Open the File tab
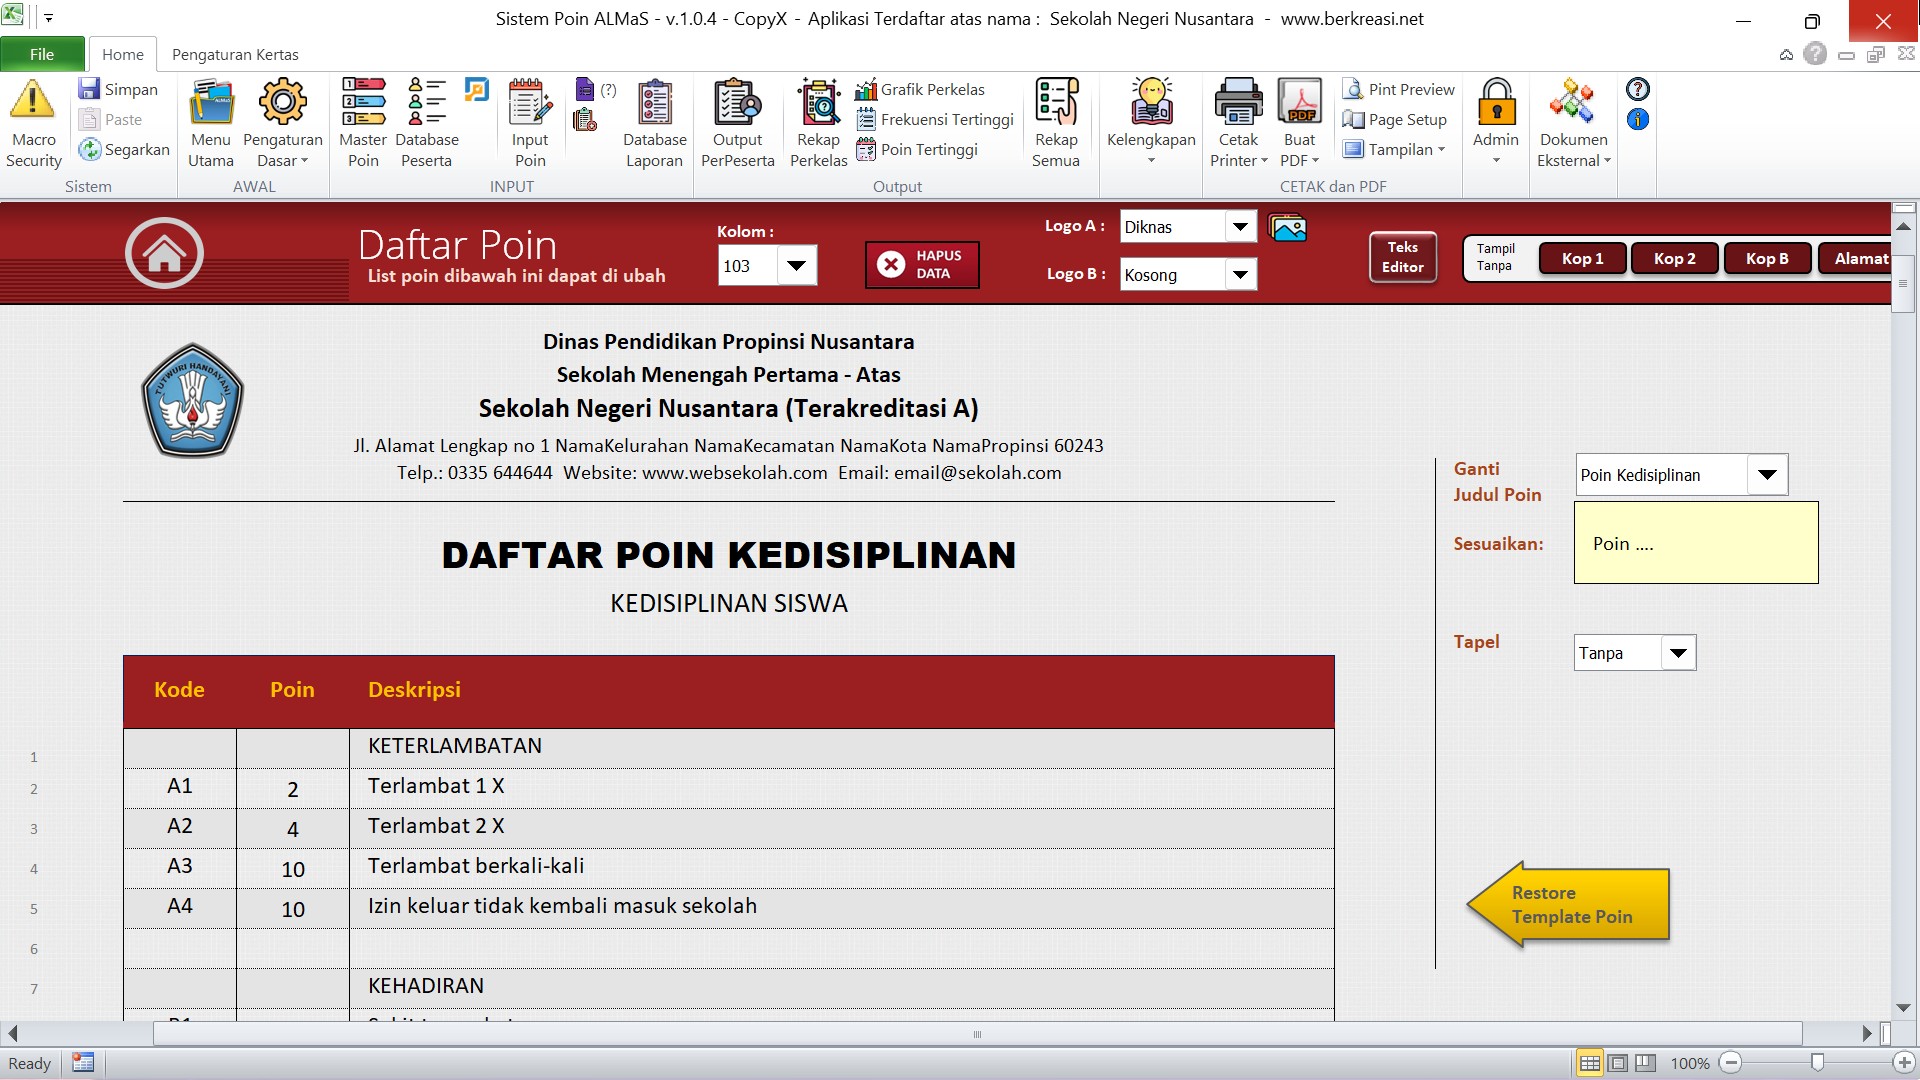 (x=42, y=54)
